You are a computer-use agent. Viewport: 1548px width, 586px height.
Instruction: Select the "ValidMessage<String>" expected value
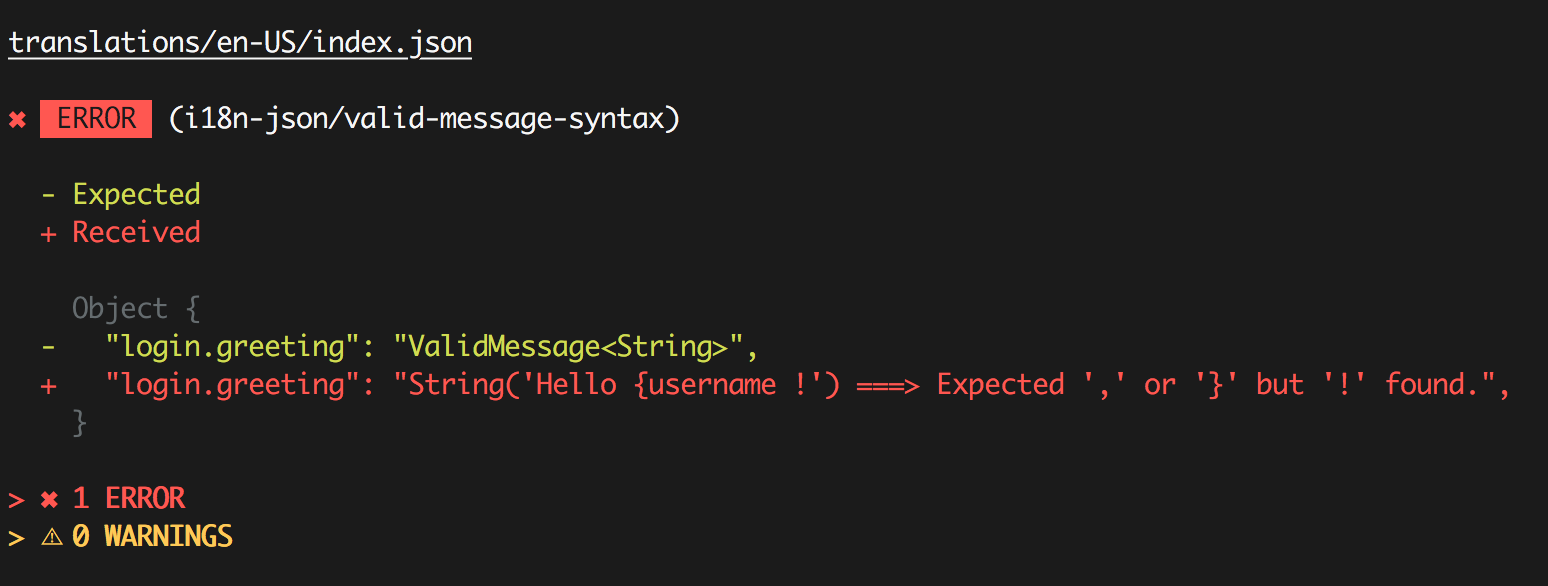567,347
